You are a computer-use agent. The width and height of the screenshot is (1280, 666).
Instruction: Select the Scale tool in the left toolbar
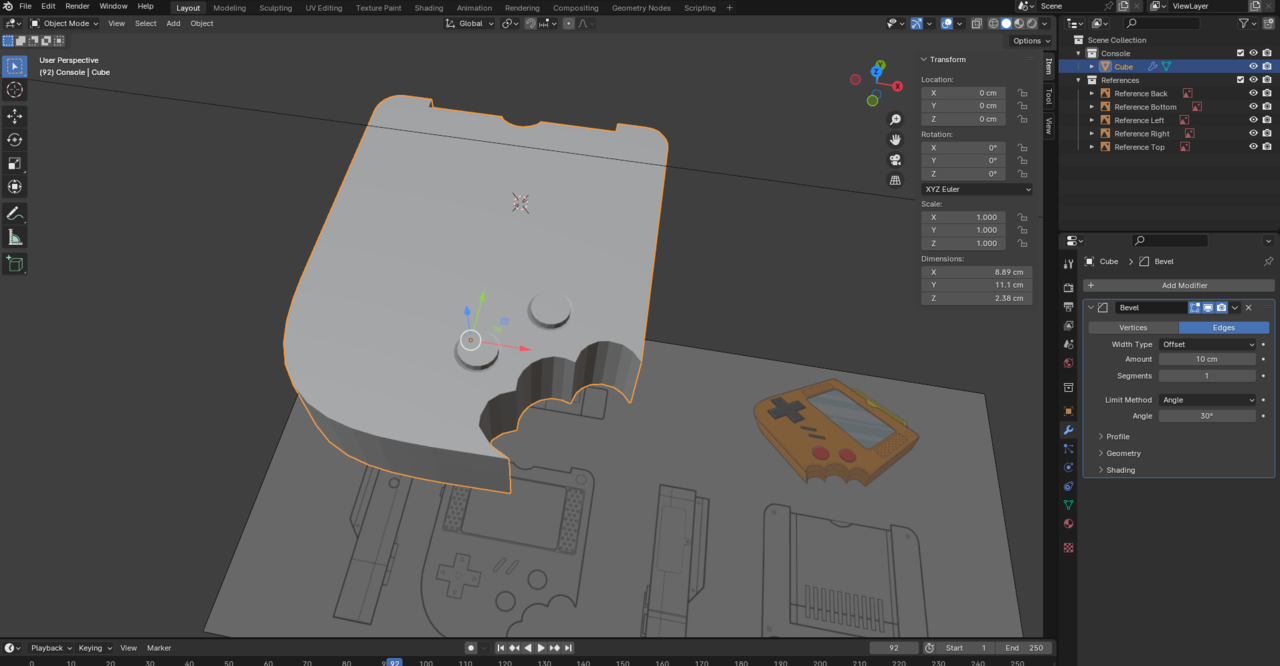click(x=15, y=163)
